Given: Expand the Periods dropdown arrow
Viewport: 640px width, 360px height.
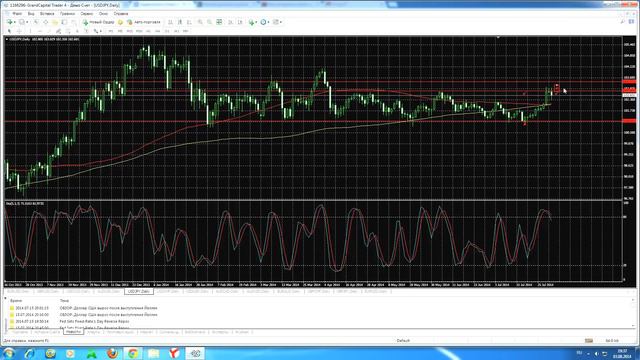Looking at the screenshot, I should coord(269,22).
